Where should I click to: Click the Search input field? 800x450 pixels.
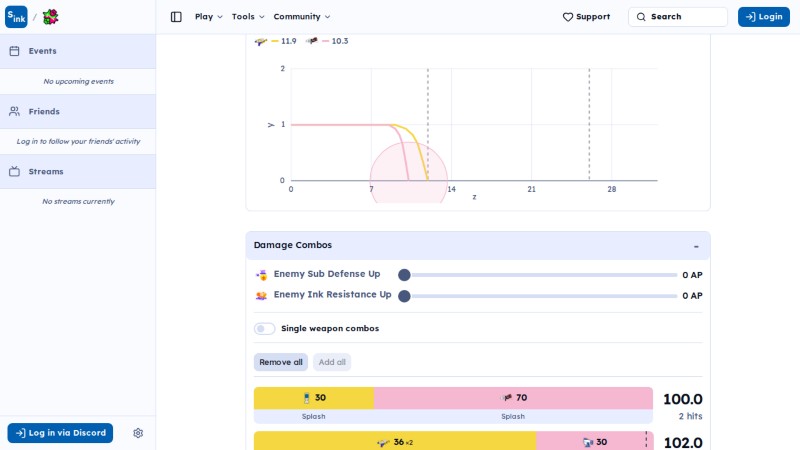pyautogui.click(x=678, y=17)
